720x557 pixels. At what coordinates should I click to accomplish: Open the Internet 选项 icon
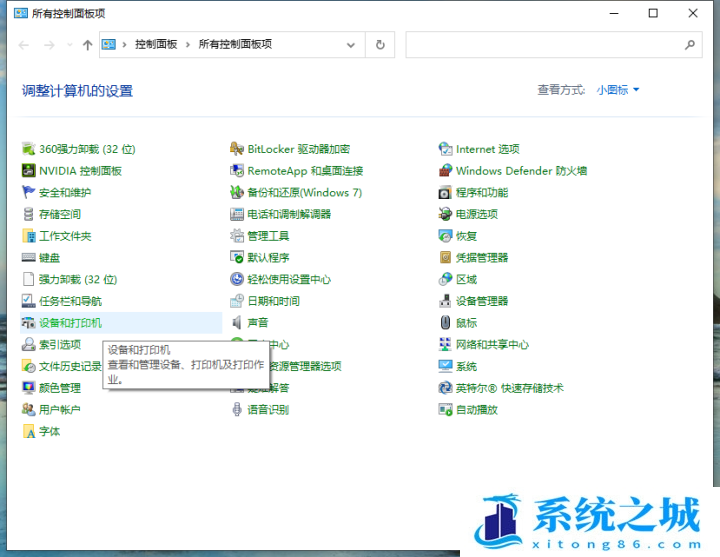pos(445,149)
